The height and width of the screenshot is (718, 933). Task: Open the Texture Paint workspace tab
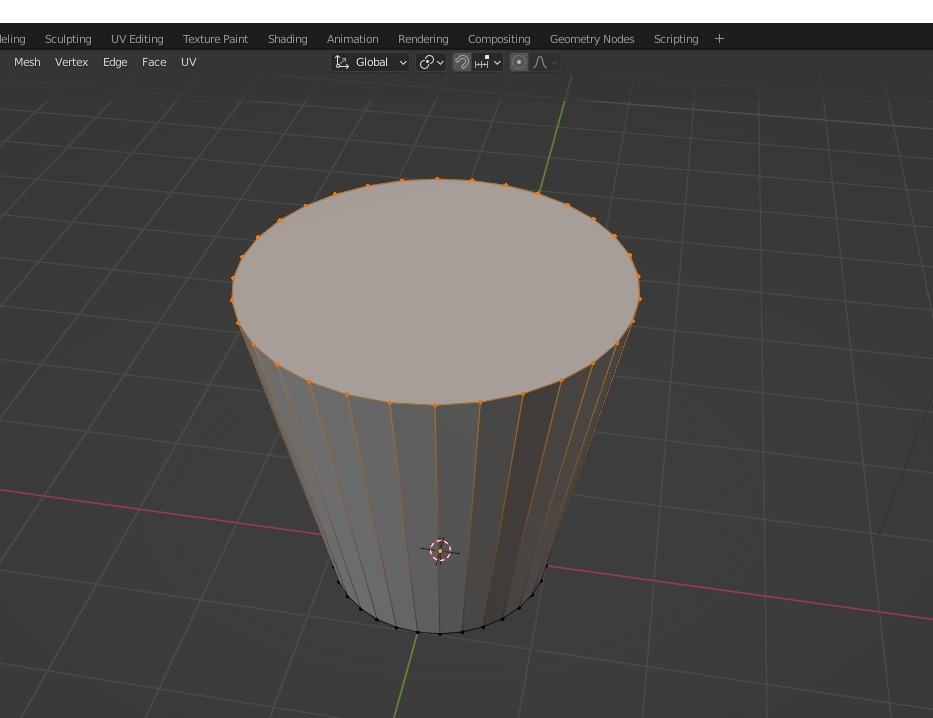pos(215,39)
